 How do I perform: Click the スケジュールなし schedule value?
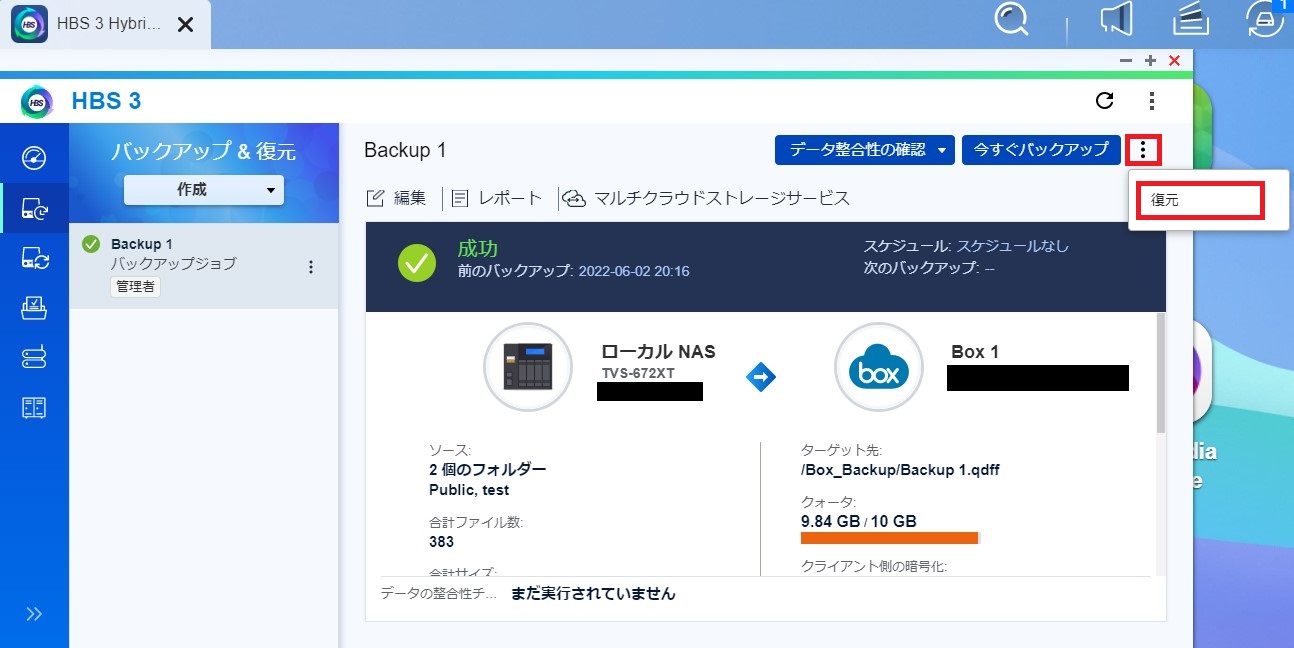pyautogui.click(x=1013, y=246)
